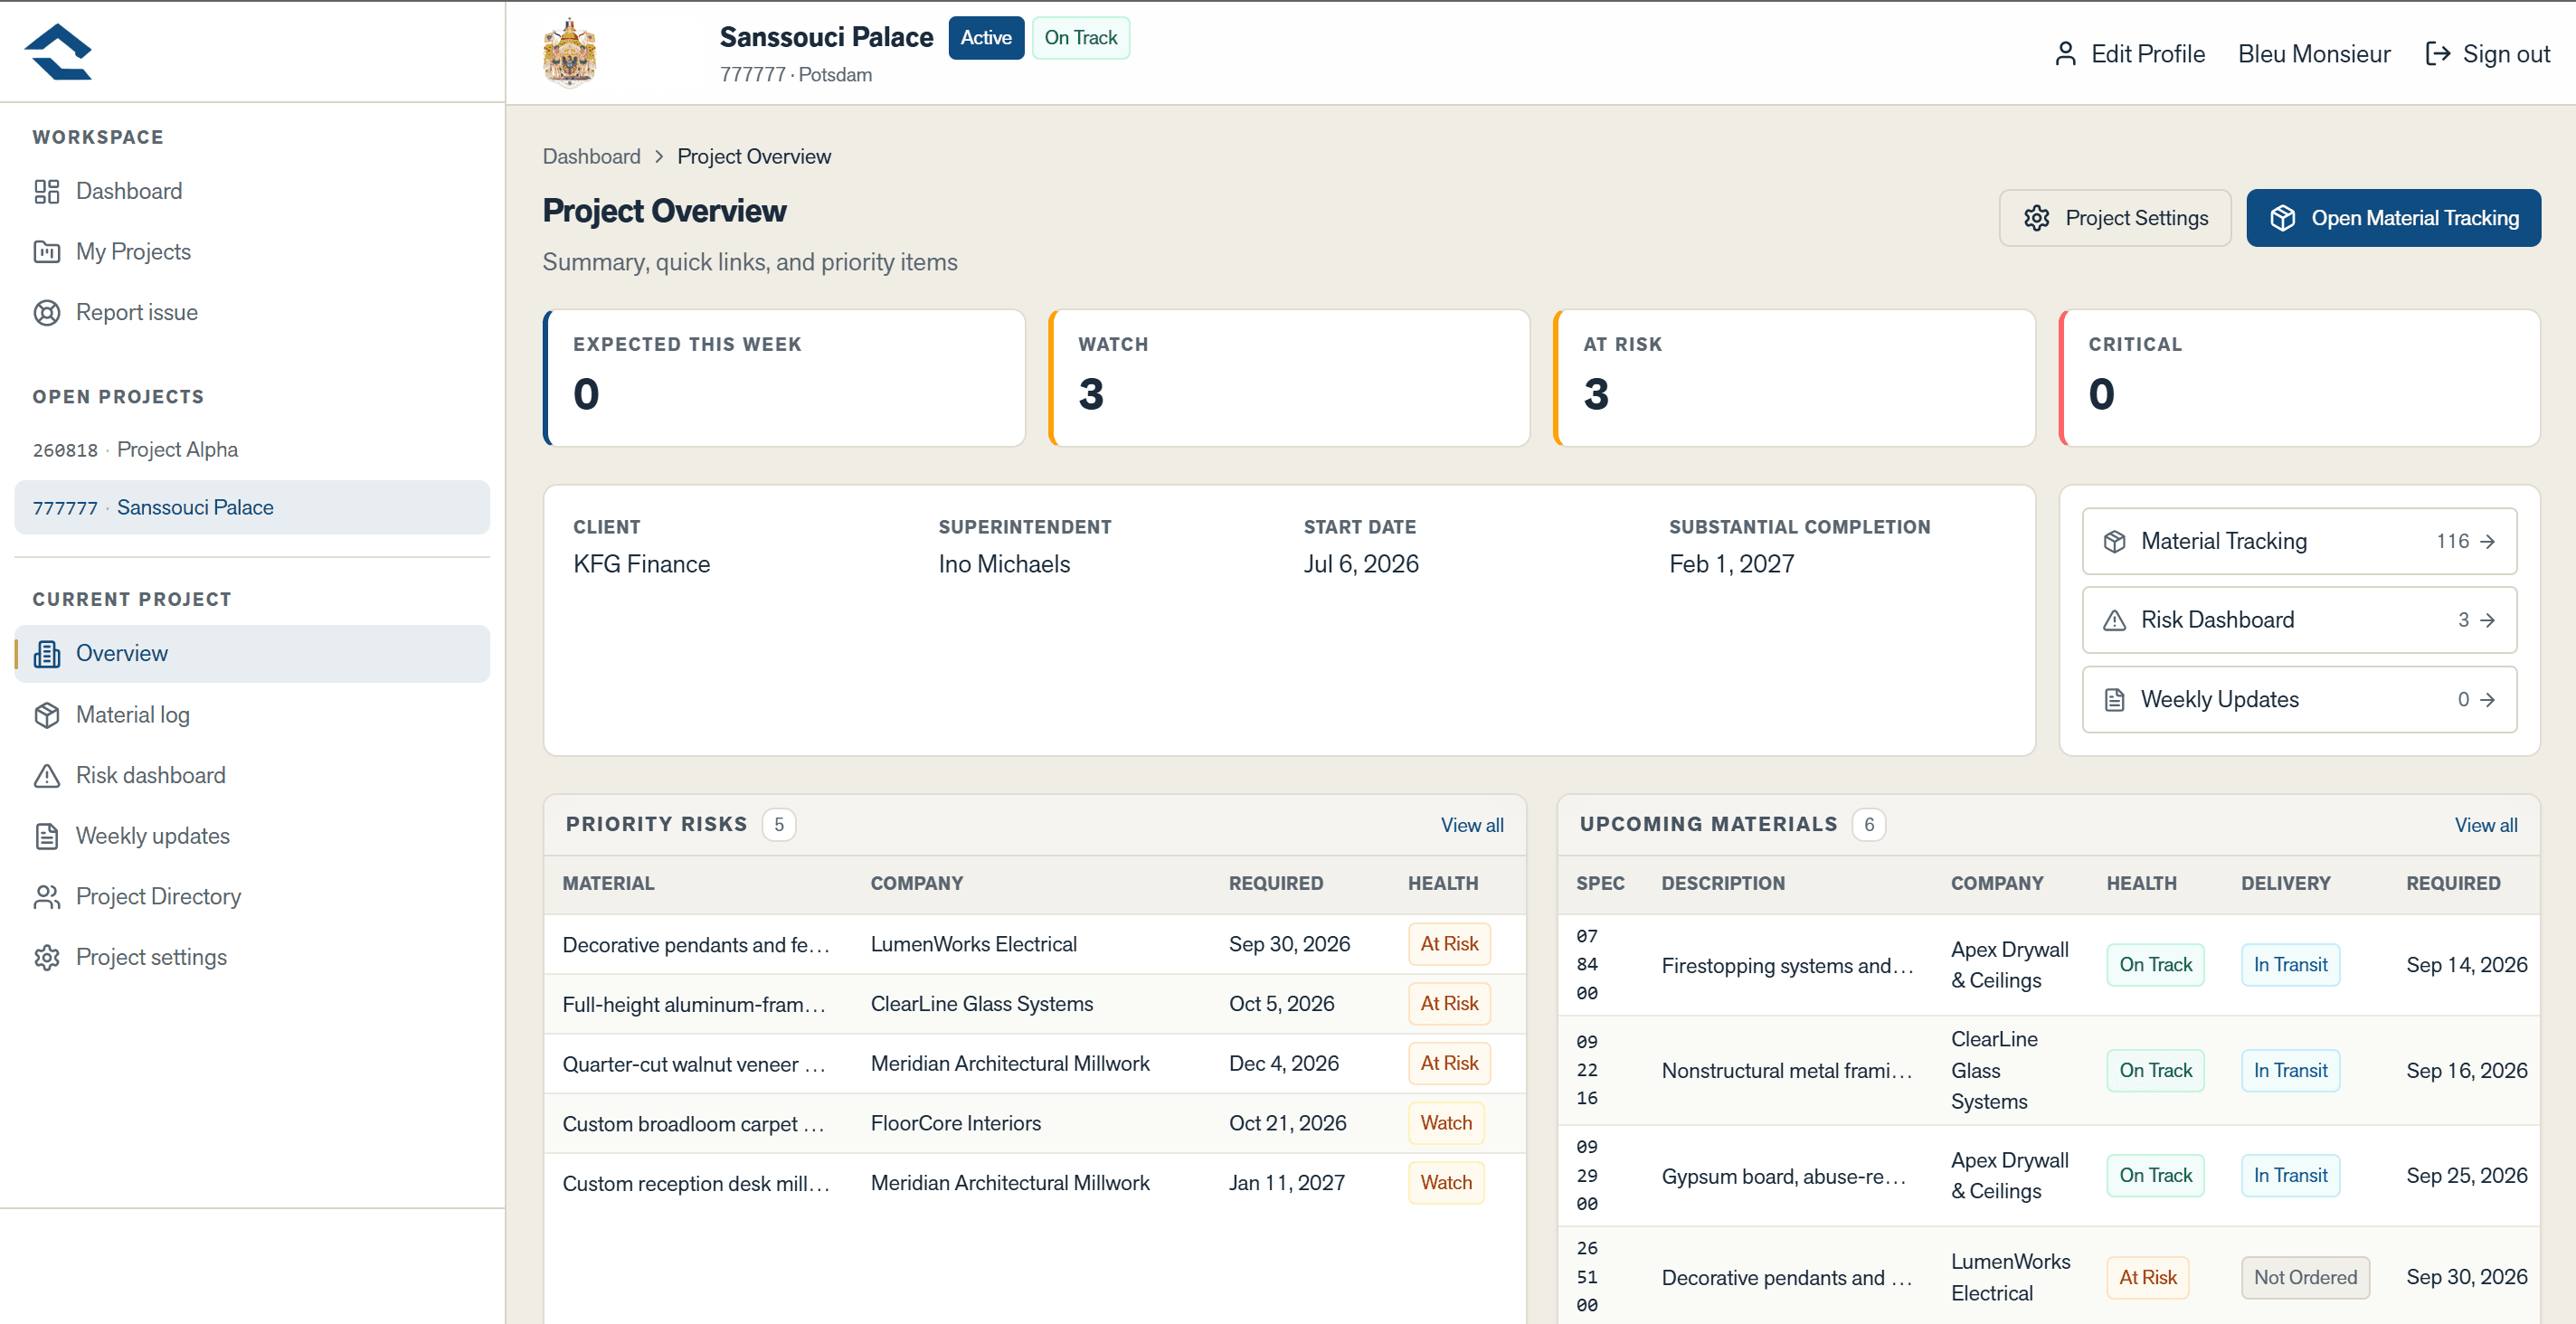
Task: Select Overview in current project menu
Action: [252, 654]
